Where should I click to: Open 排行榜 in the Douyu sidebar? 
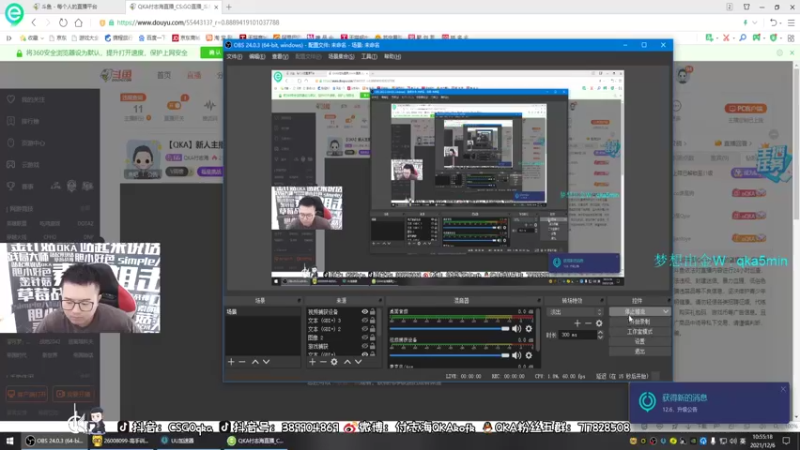pos(30,121)
